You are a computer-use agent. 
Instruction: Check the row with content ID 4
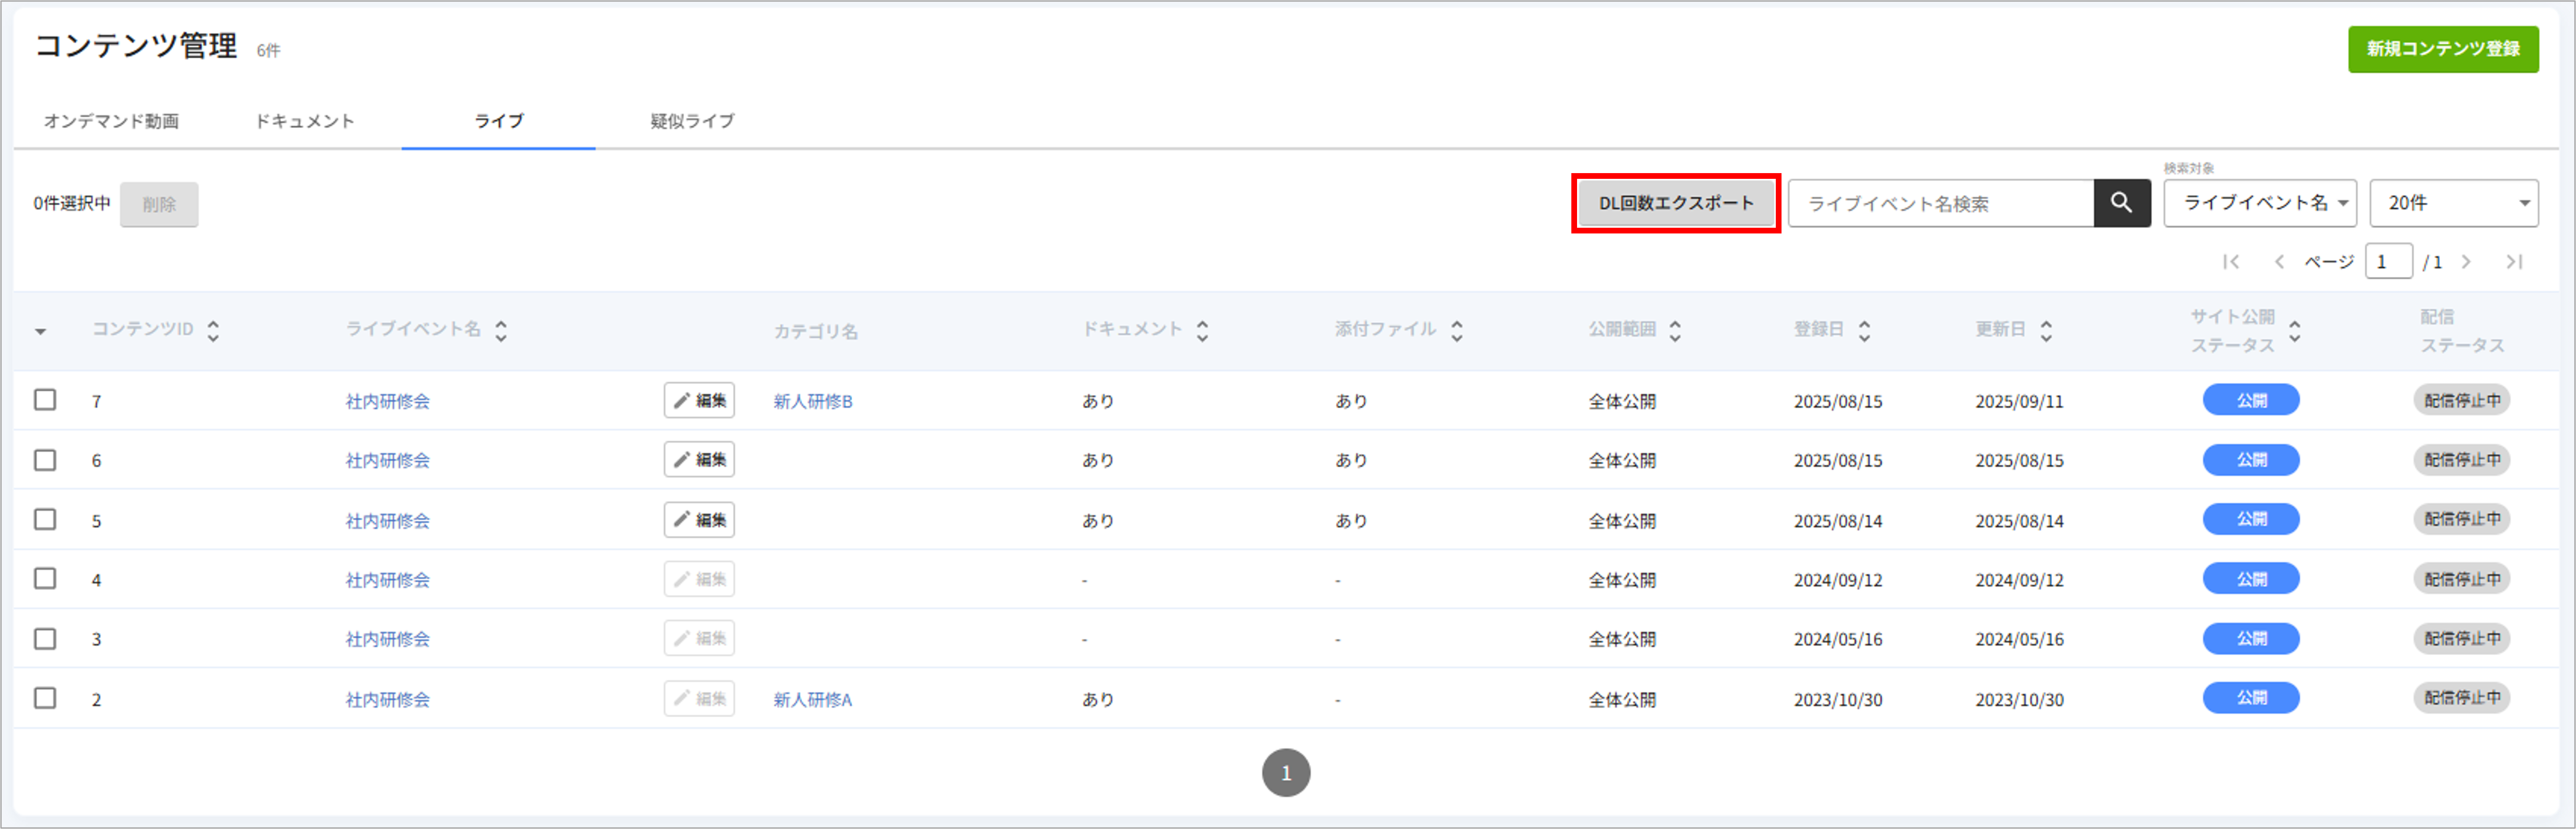tap(45, 579)
